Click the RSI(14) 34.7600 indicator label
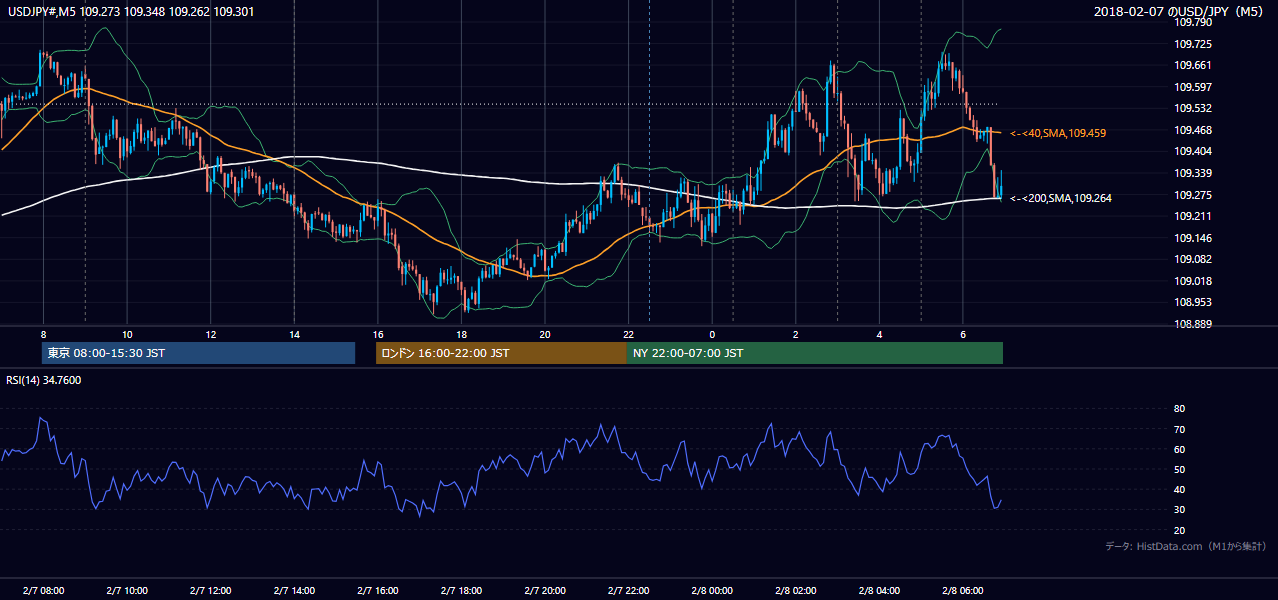The width and height of the screenshot is (1278, 600). (44, 380)
